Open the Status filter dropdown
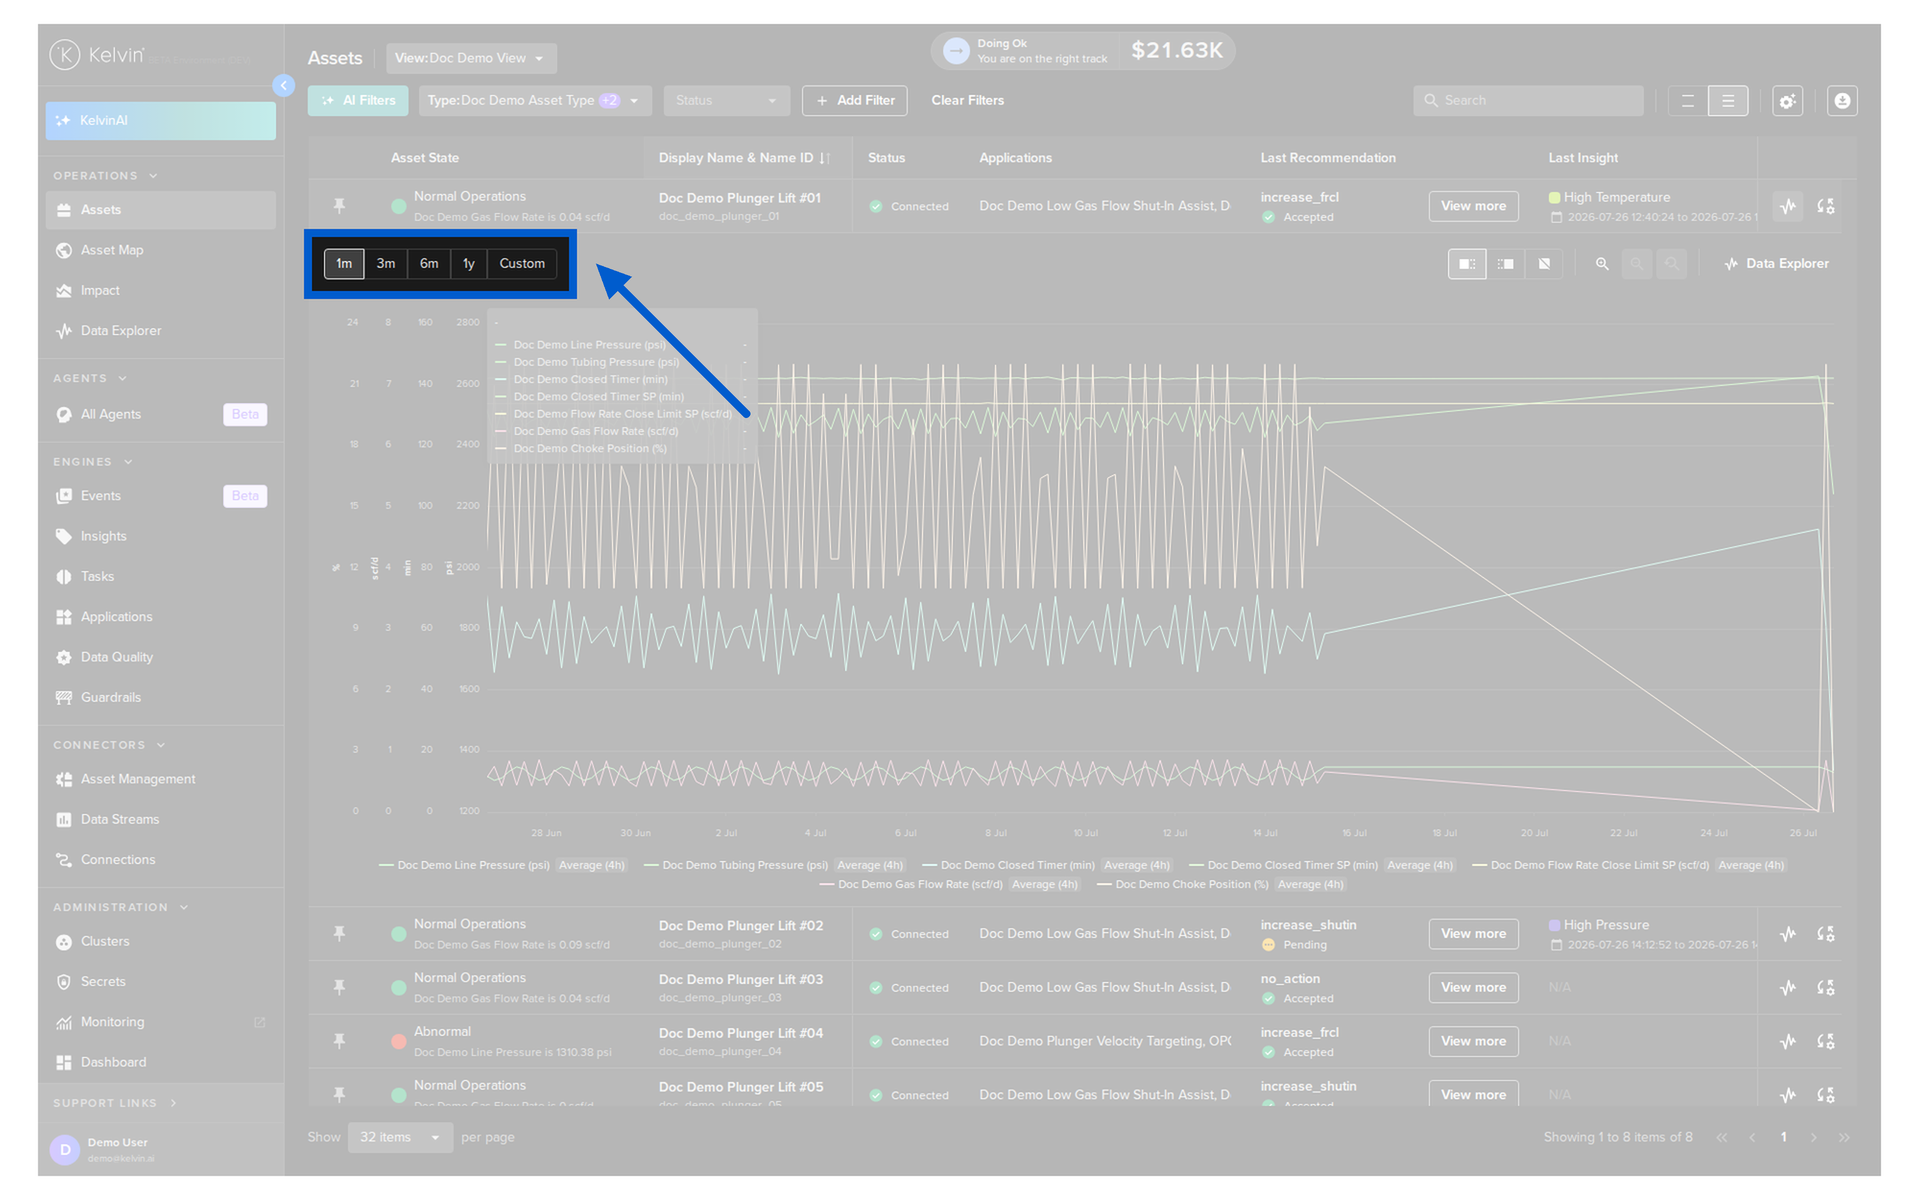The image size is (1920, 1200). 726,100
